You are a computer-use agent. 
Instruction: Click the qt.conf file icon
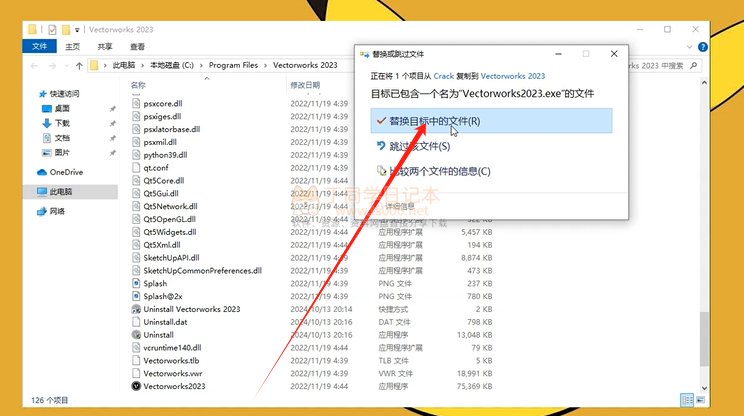[136, 167]
